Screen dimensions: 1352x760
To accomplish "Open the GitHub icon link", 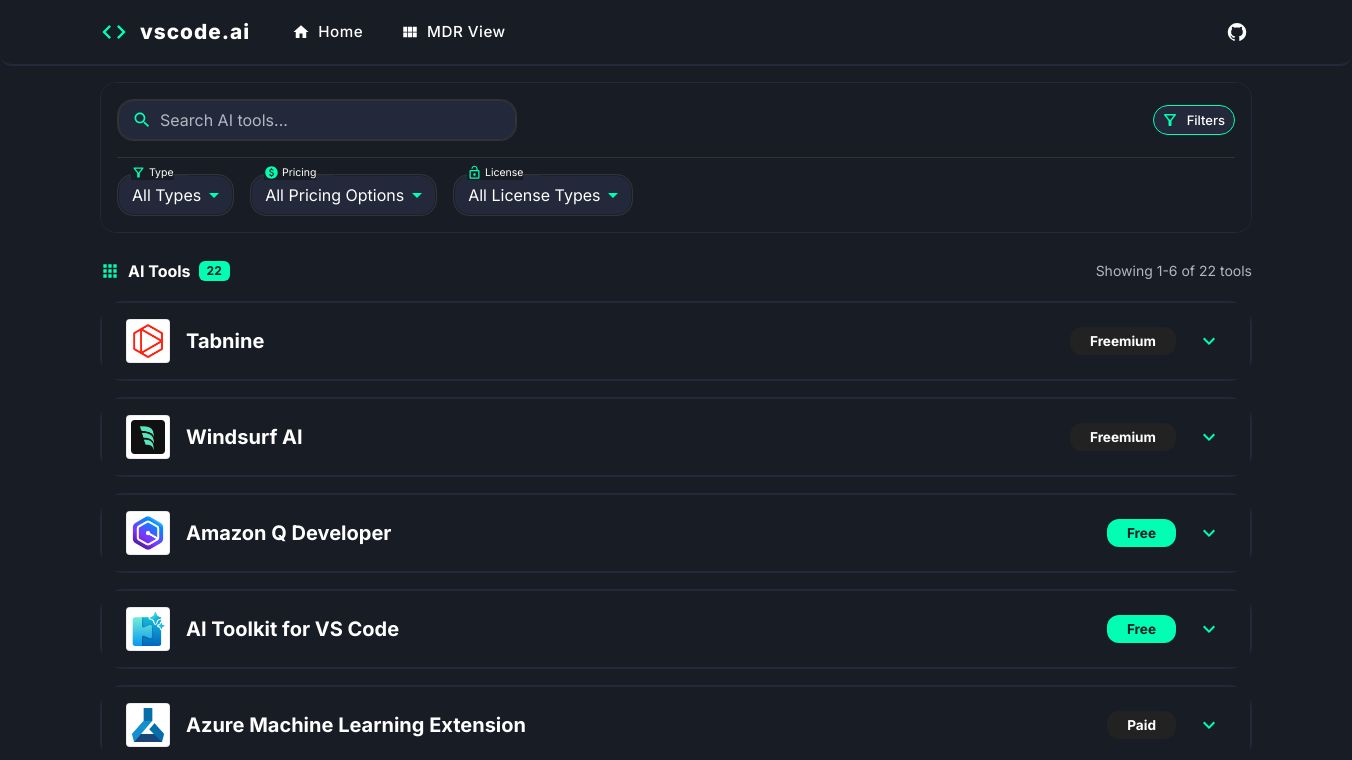I will pos(1237,32).
